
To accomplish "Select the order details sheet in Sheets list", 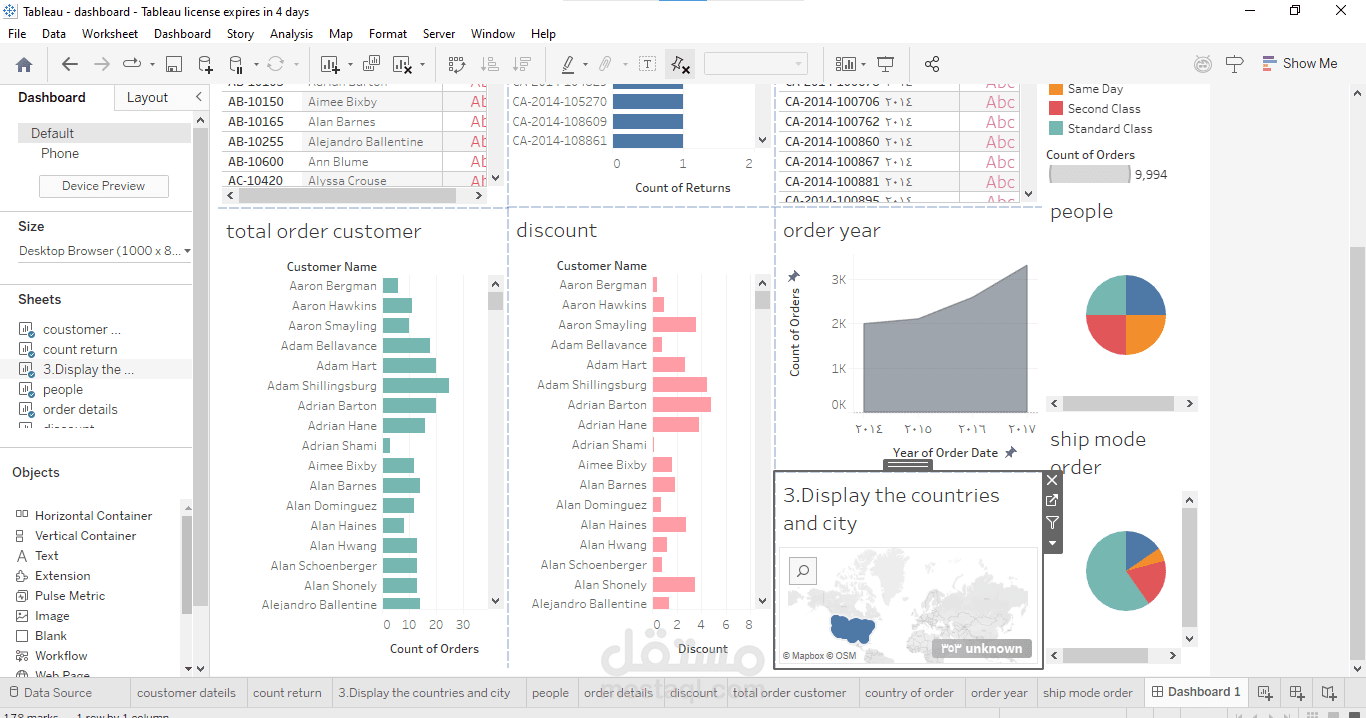I will (80, 409).
